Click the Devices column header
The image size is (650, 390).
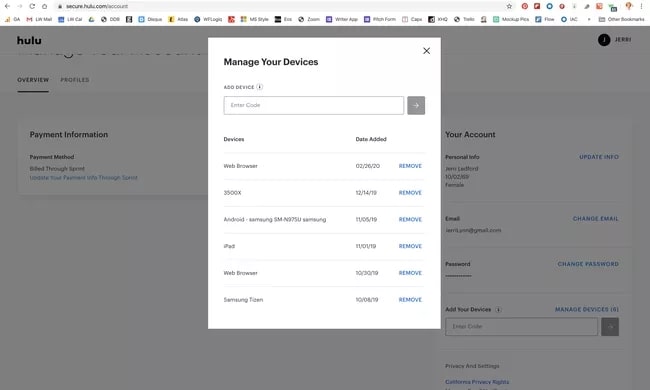click(234, 139)
